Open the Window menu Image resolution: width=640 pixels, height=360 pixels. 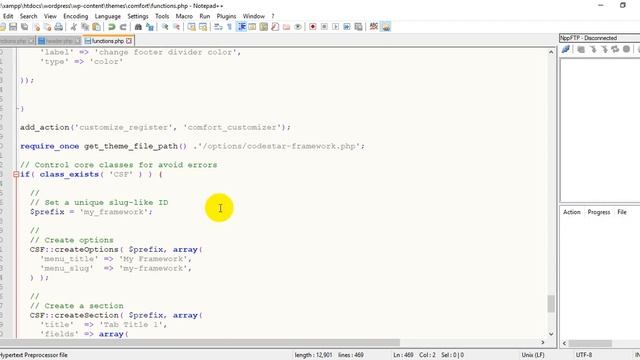point(253,16)
